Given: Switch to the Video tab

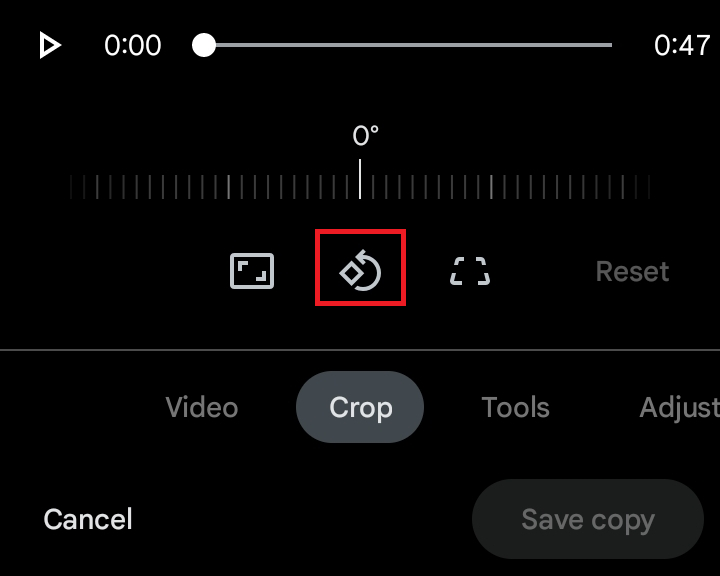Looking at the screenshot, I should [x=202, y=408].
